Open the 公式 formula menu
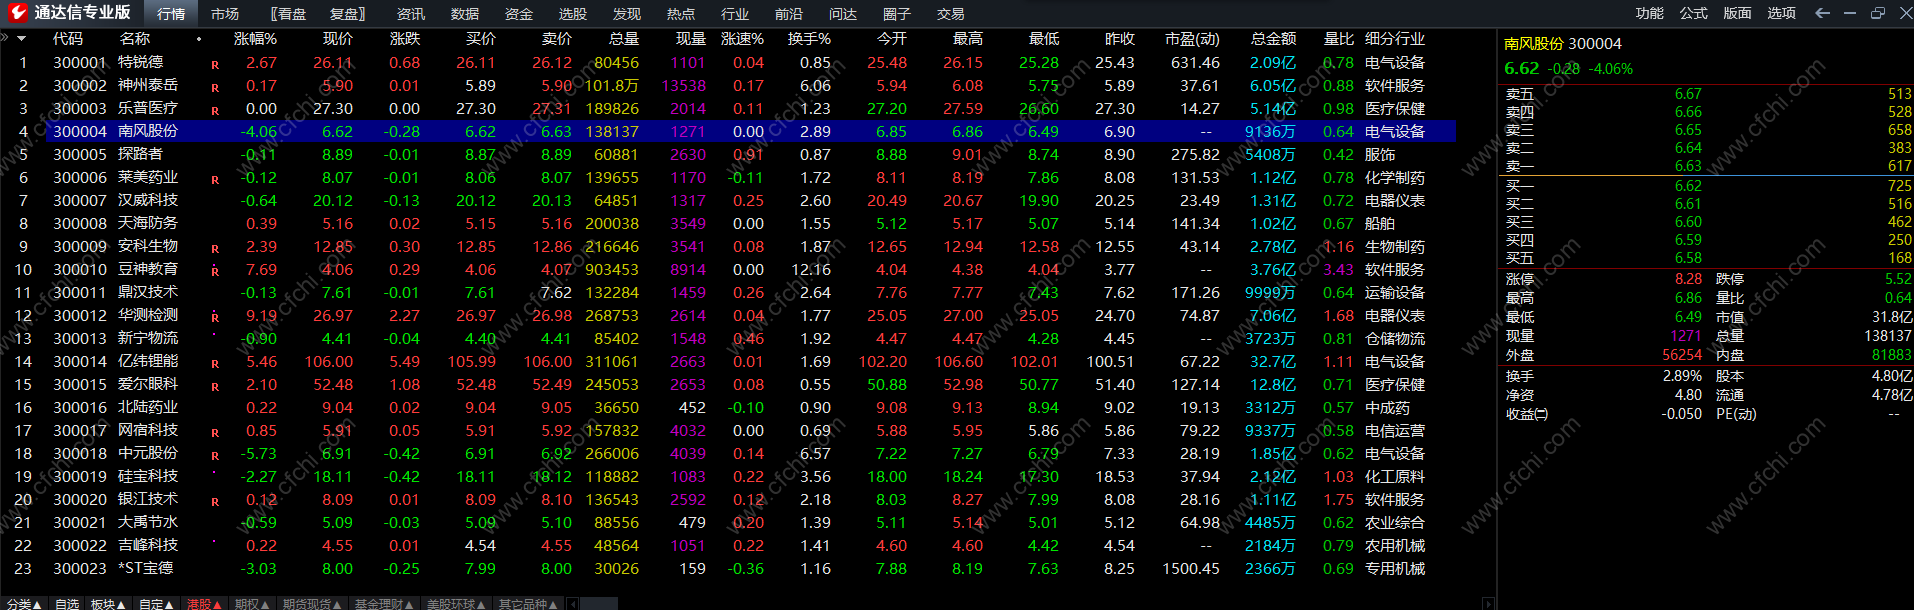 [x=1694, y=13]
